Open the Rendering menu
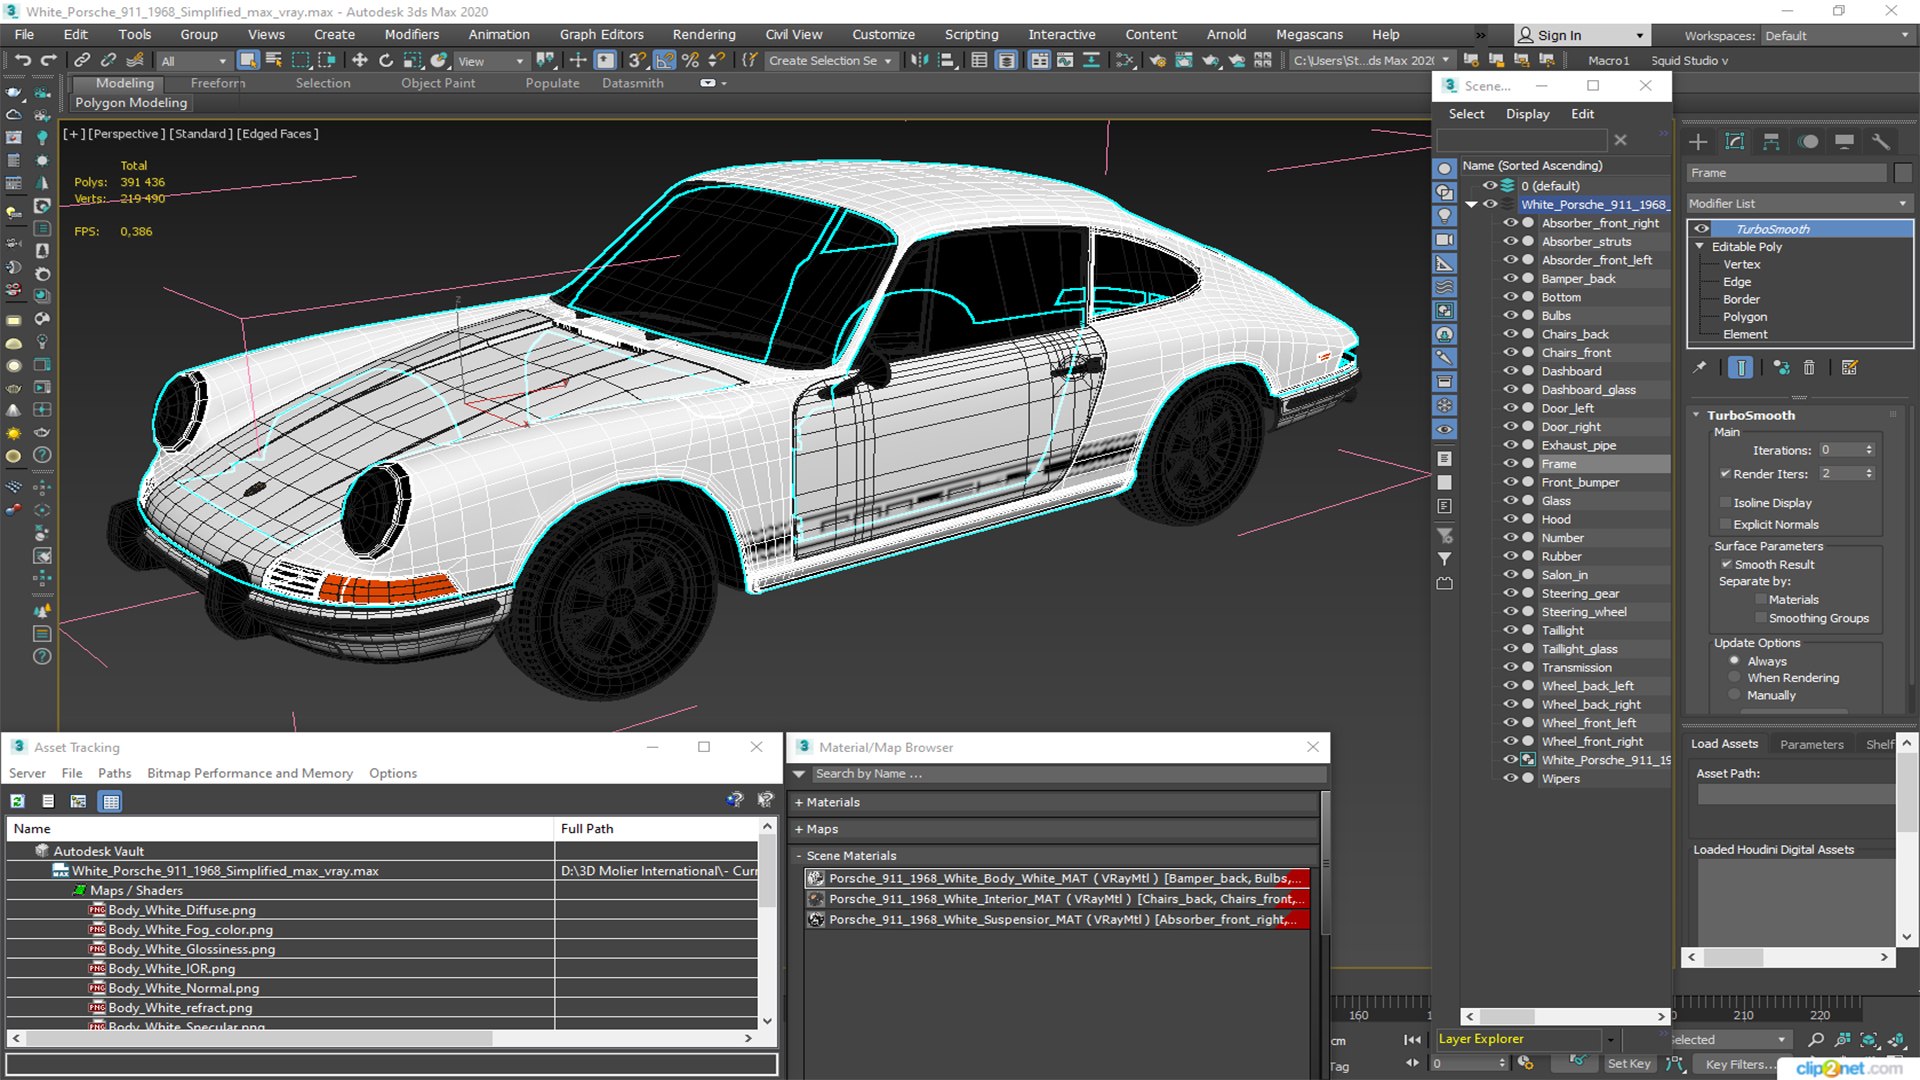The image size is (1920, 1080). [703, 34]
